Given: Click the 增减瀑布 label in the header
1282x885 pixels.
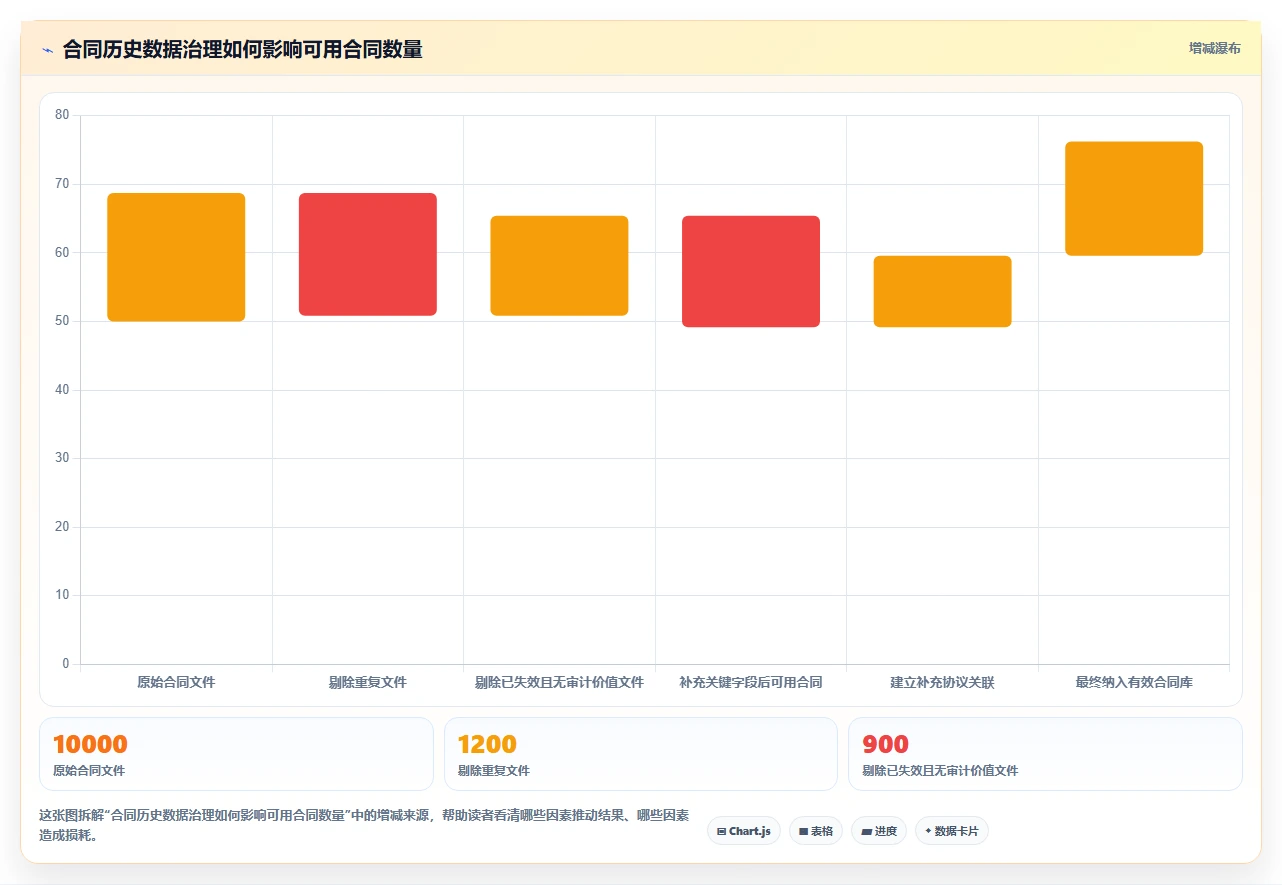Looking at the screenshot, I should pyautogui.click(x=1214, y=48).
